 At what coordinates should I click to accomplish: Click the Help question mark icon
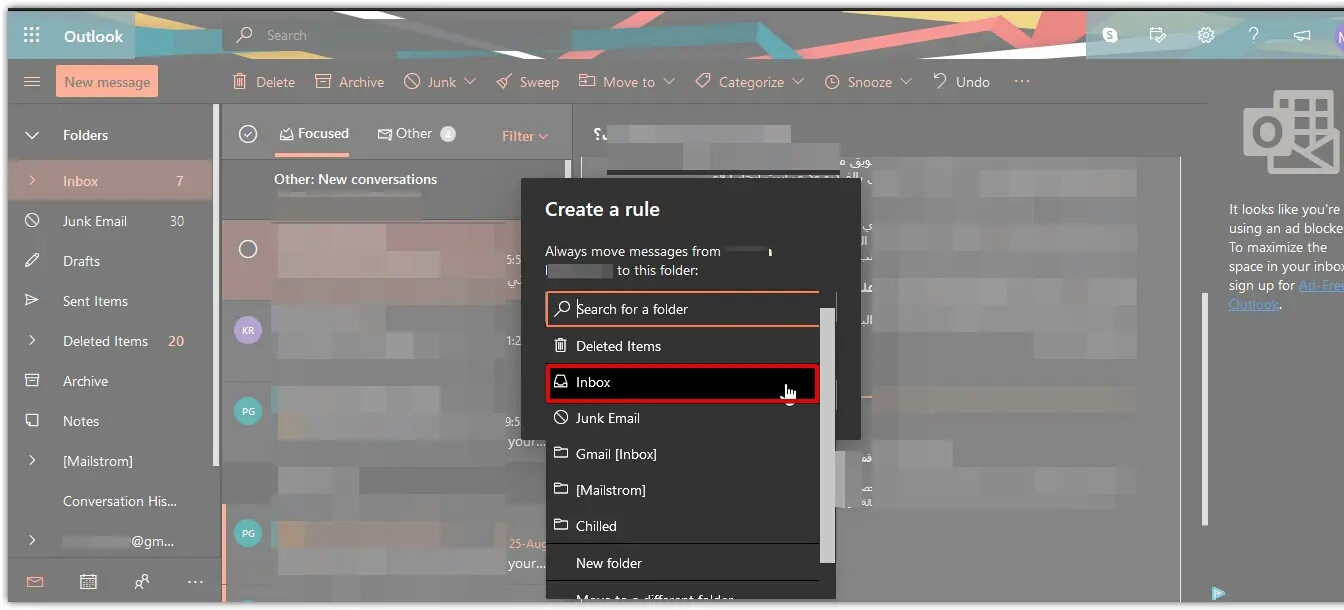[1254, 35]
